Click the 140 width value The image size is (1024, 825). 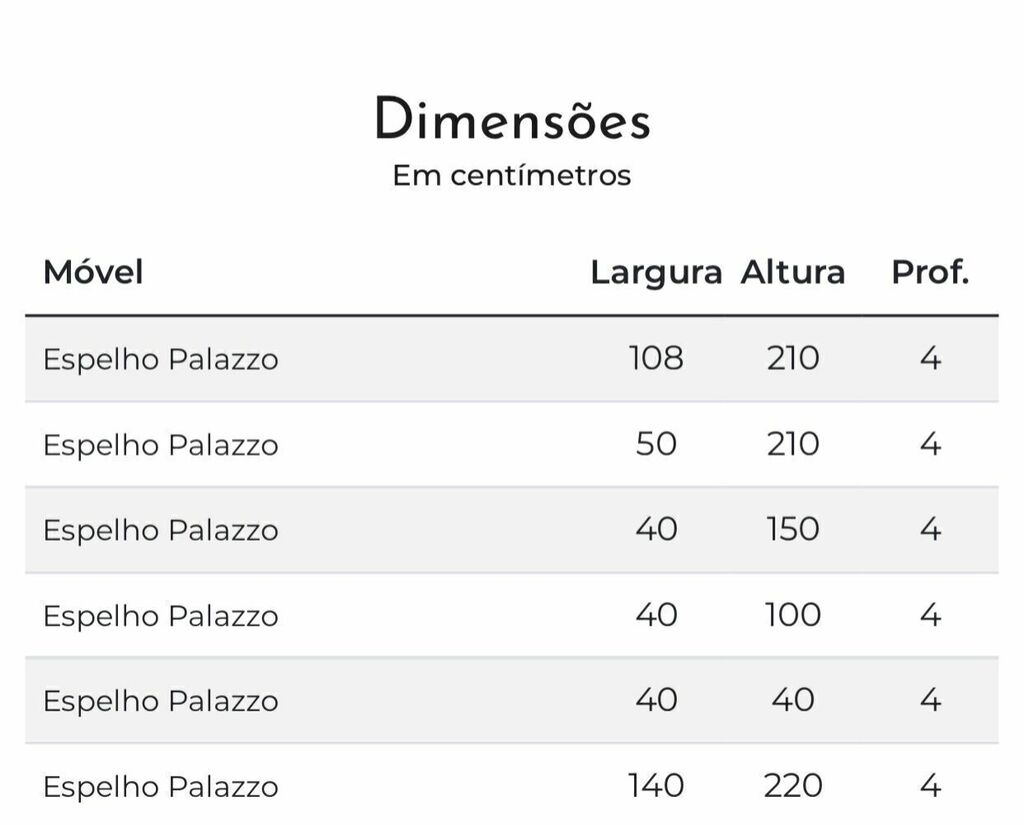[x=656, y=786]
